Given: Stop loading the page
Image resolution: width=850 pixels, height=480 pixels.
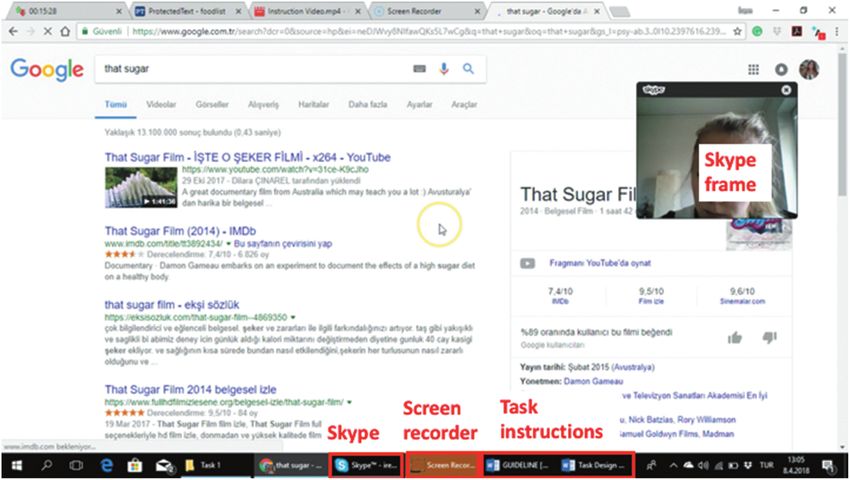Looking at the screenshot, I should click(x=48, y=31).
